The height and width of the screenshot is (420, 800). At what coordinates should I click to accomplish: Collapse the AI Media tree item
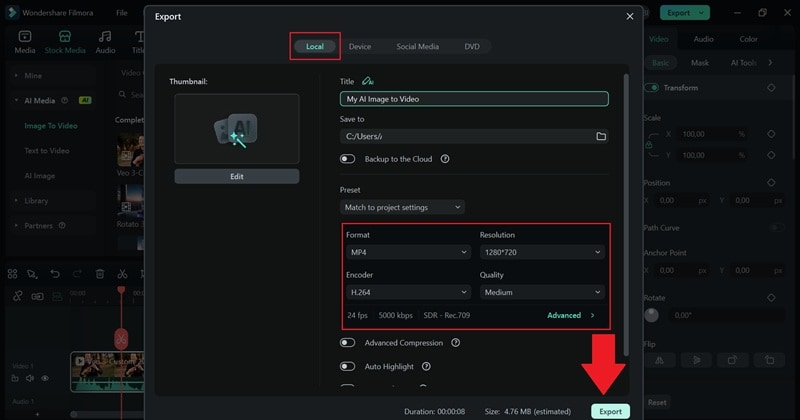click(16, 101)
